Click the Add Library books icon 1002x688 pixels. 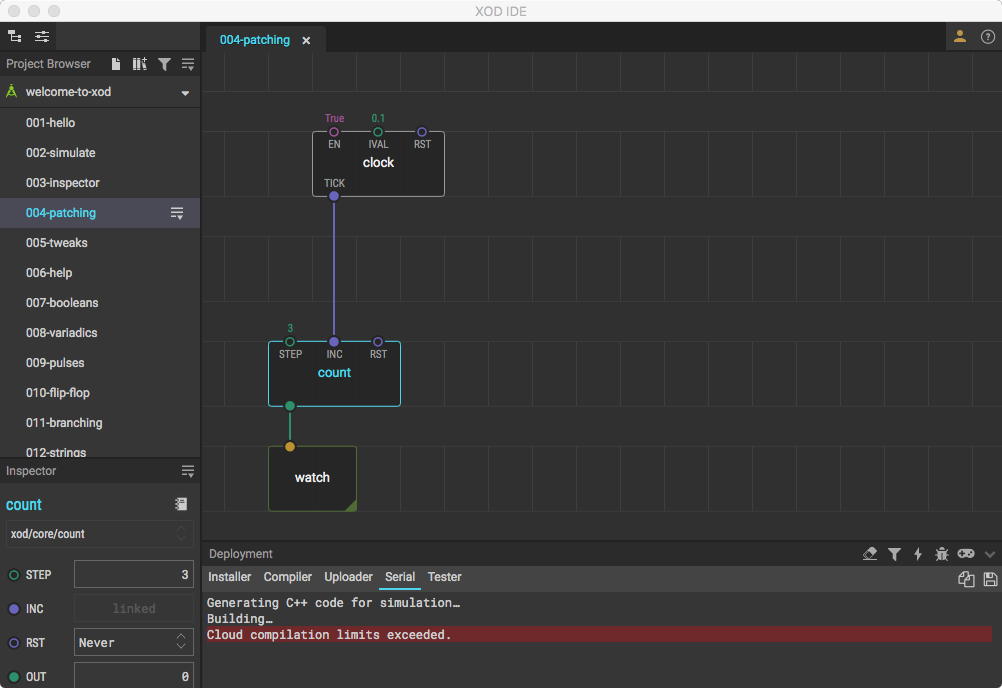140,64
